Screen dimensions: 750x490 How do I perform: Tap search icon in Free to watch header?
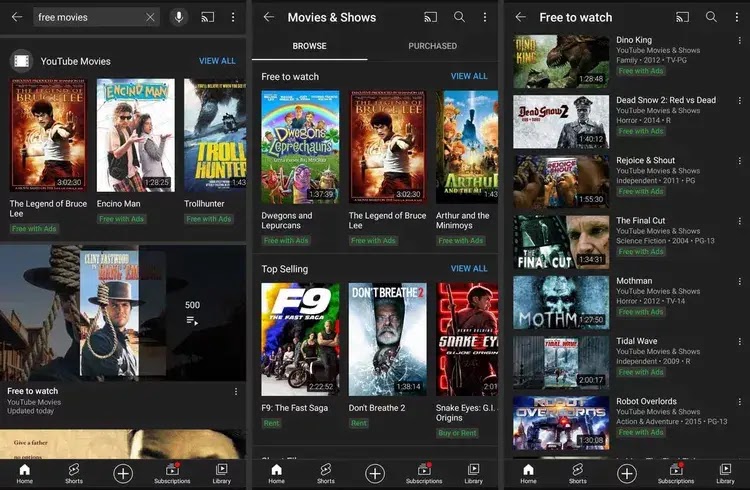(x=711, y=17)
